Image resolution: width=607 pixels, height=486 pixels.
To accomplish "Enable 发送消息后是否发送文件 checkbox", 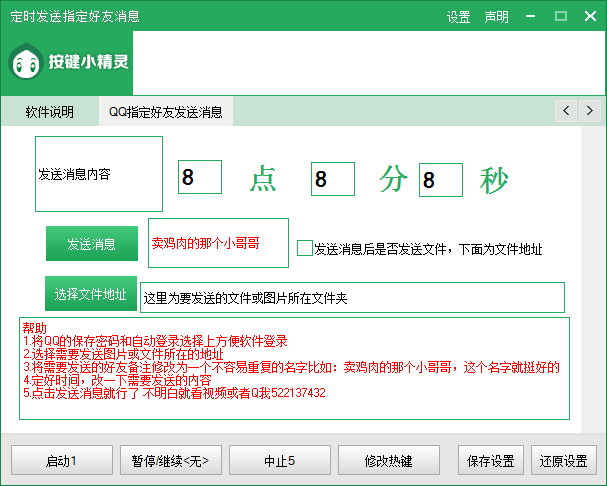I will click(x=305, y=248).
